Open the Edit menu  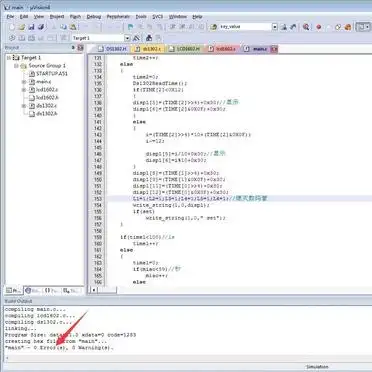click(24, 16)
